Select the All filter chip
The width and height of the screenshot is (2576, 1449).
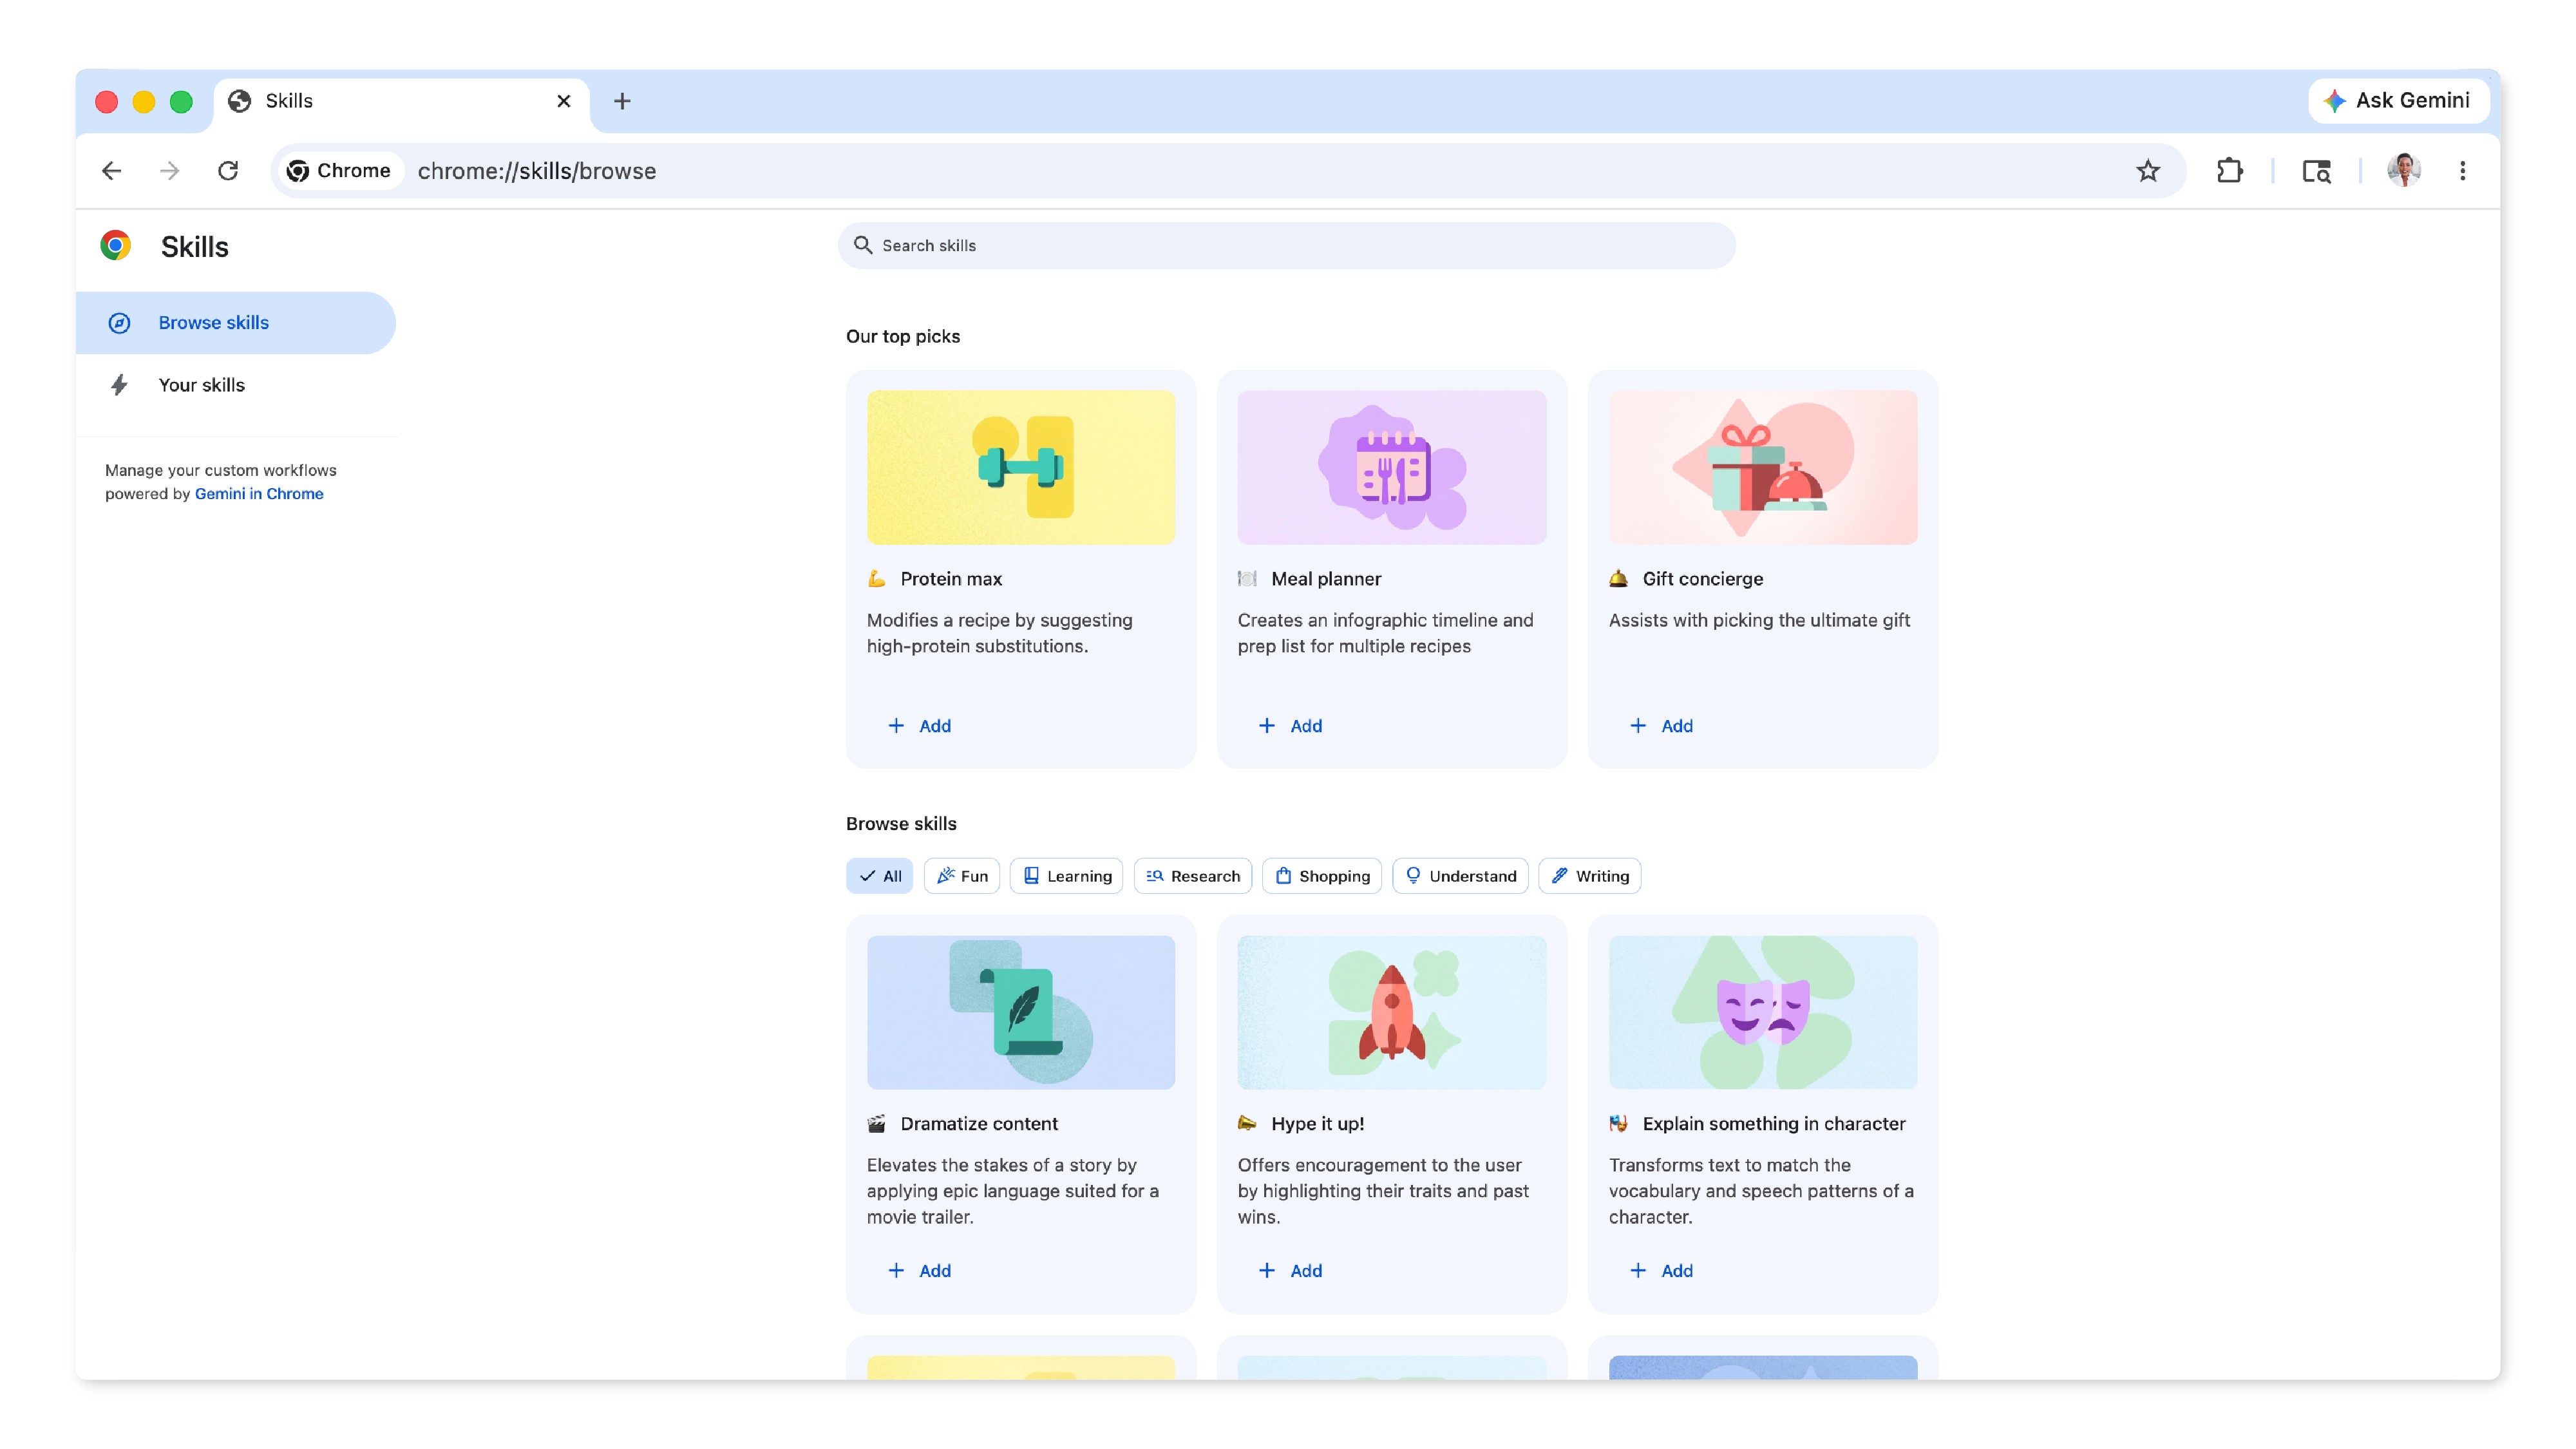[879, 875]
